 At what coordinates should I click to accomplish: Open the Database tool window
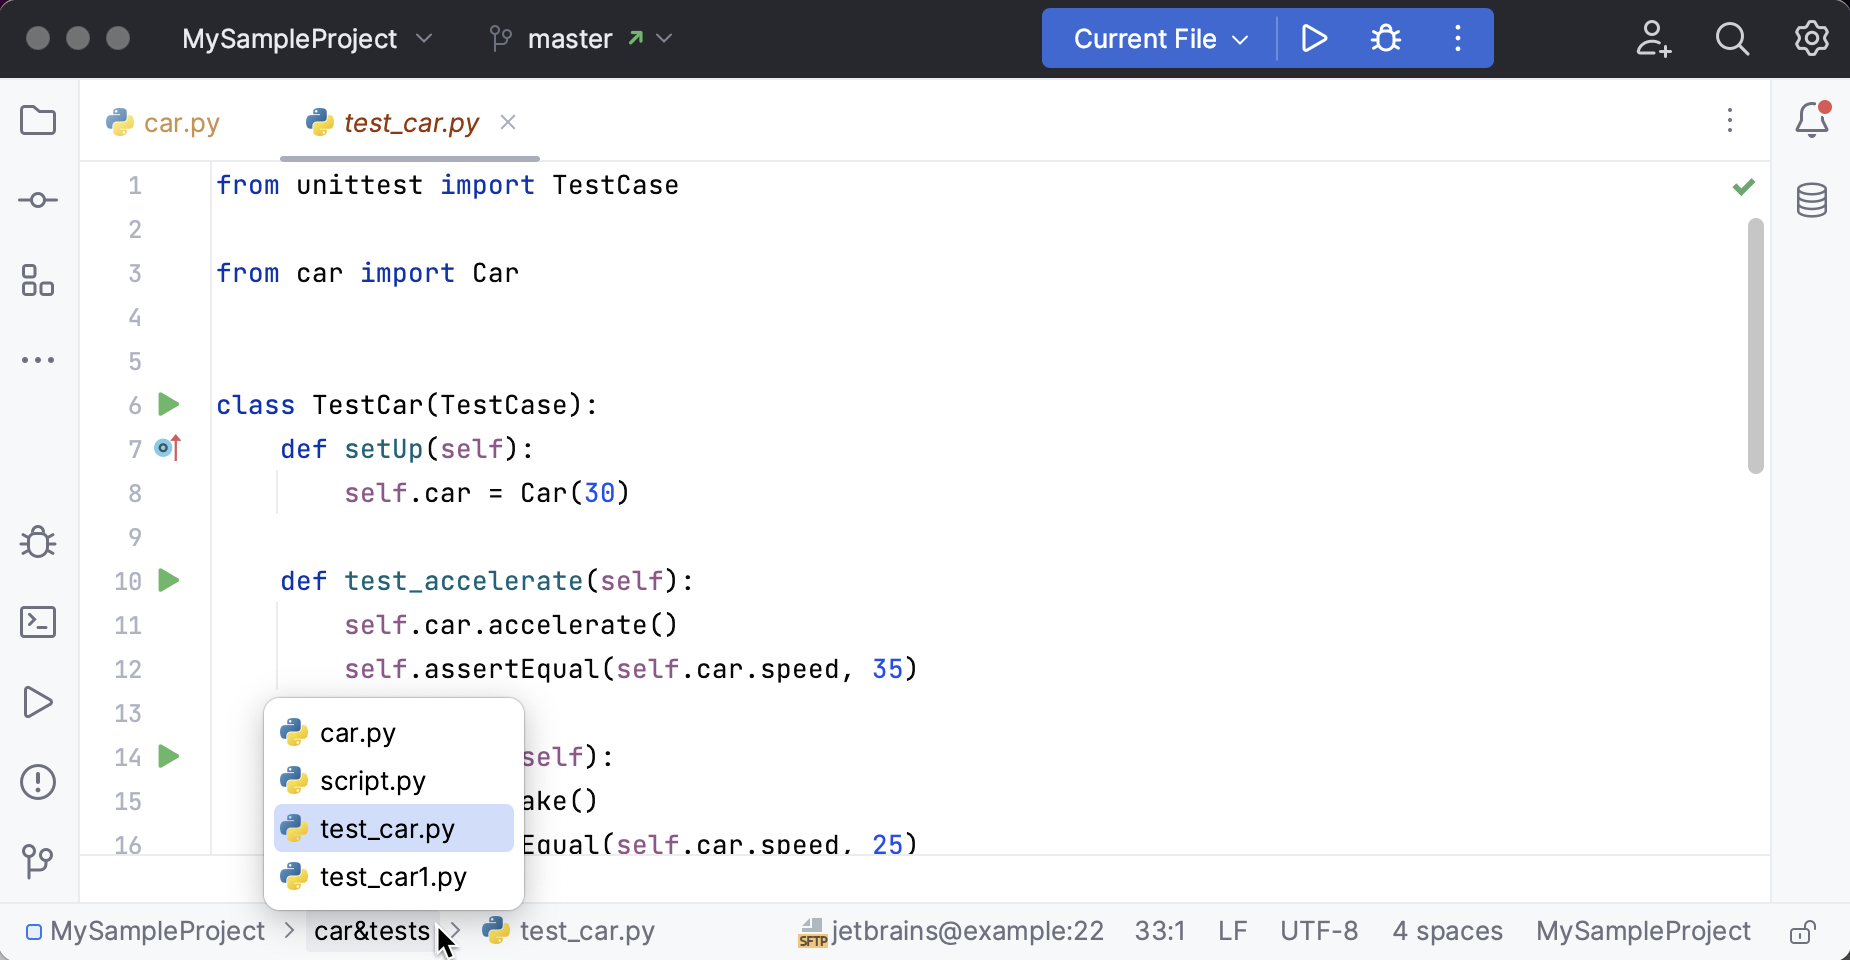pos(1812,200)
